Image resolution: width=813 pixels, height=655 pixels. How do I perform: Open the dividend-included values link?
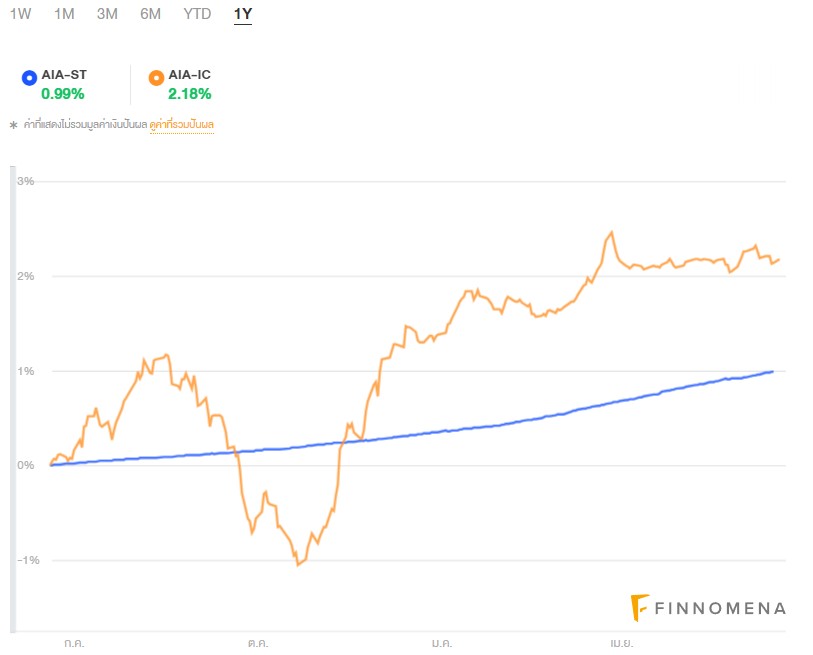tap(182, 125)
